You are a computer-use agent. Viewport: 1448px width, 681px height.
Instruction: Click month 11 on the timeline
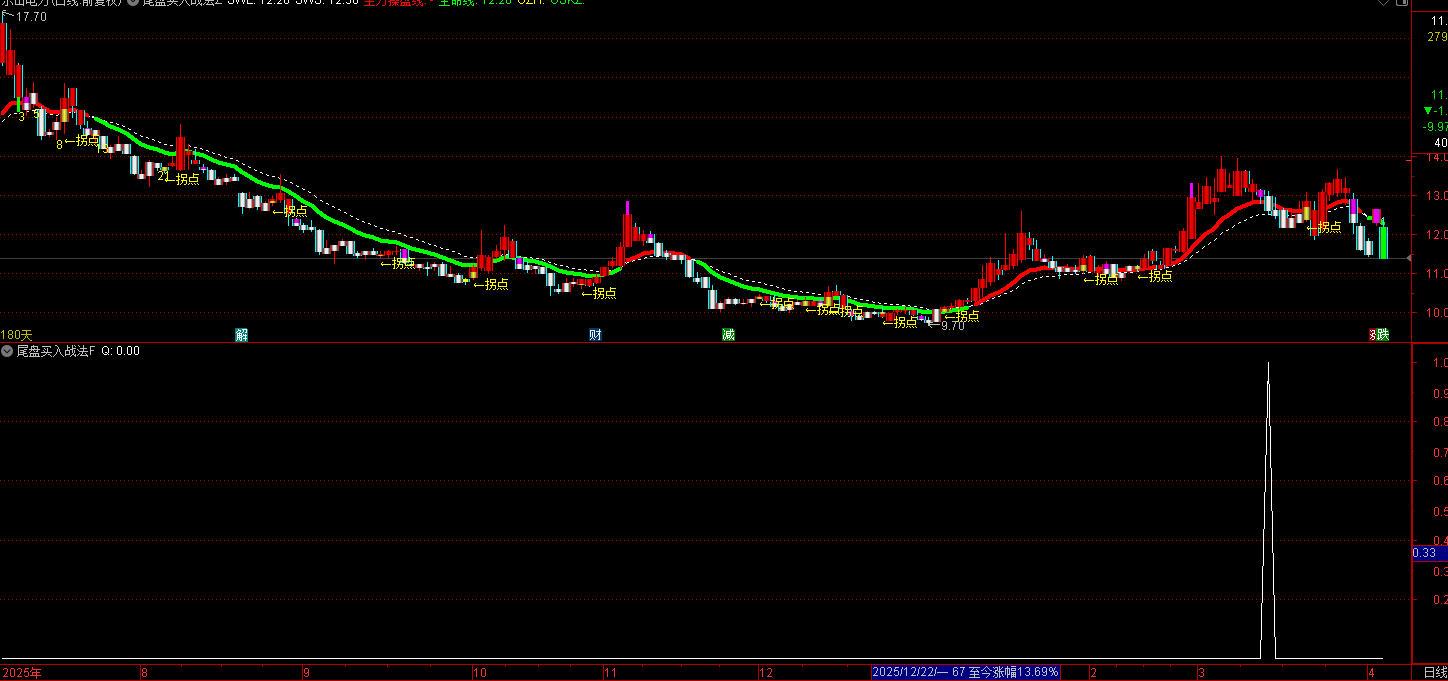(x=610, y=673)
